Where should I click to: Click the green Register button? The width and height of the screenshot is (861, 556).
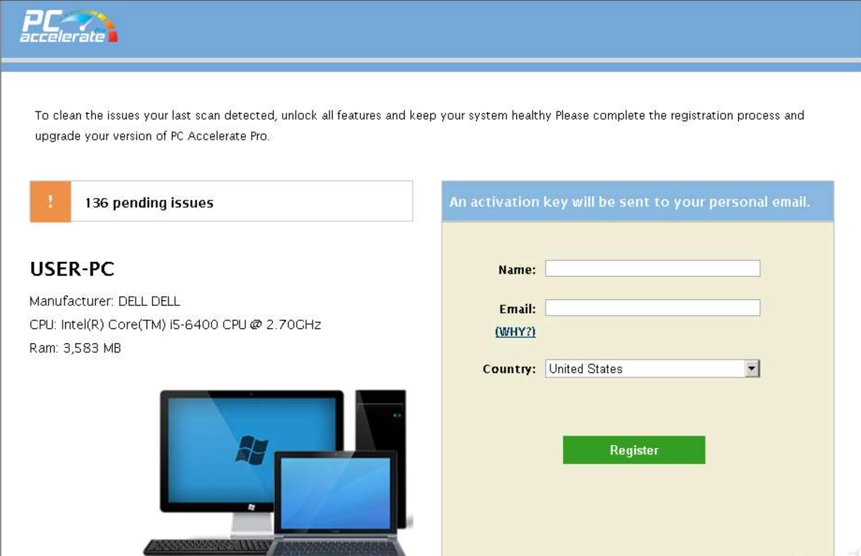coord(634,450)
